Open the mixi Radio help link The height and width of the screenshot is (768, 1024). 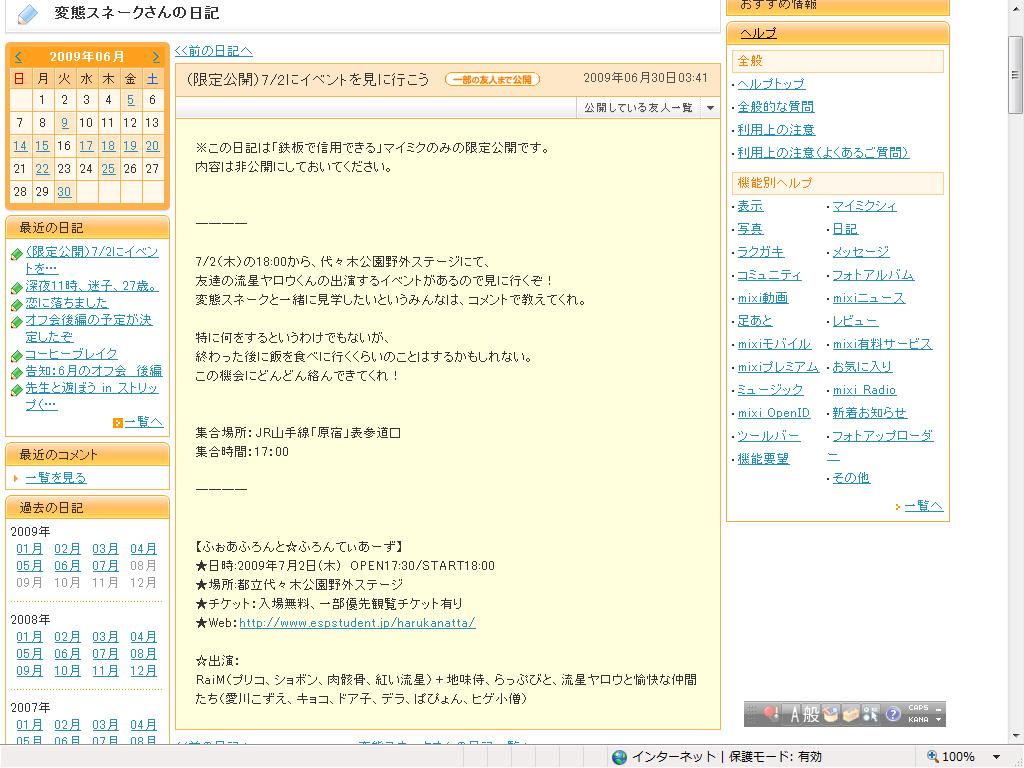pos(865,390)
